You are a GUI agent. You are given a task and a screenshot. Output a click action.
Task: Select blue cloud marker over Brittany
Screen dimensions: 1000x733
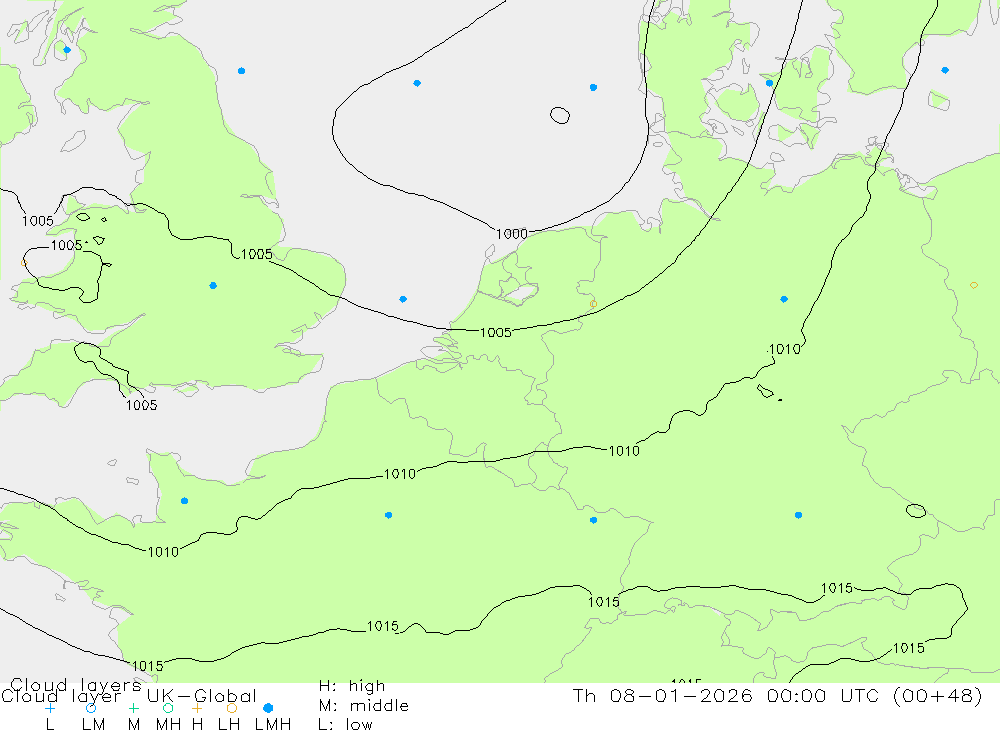[184, 501]
